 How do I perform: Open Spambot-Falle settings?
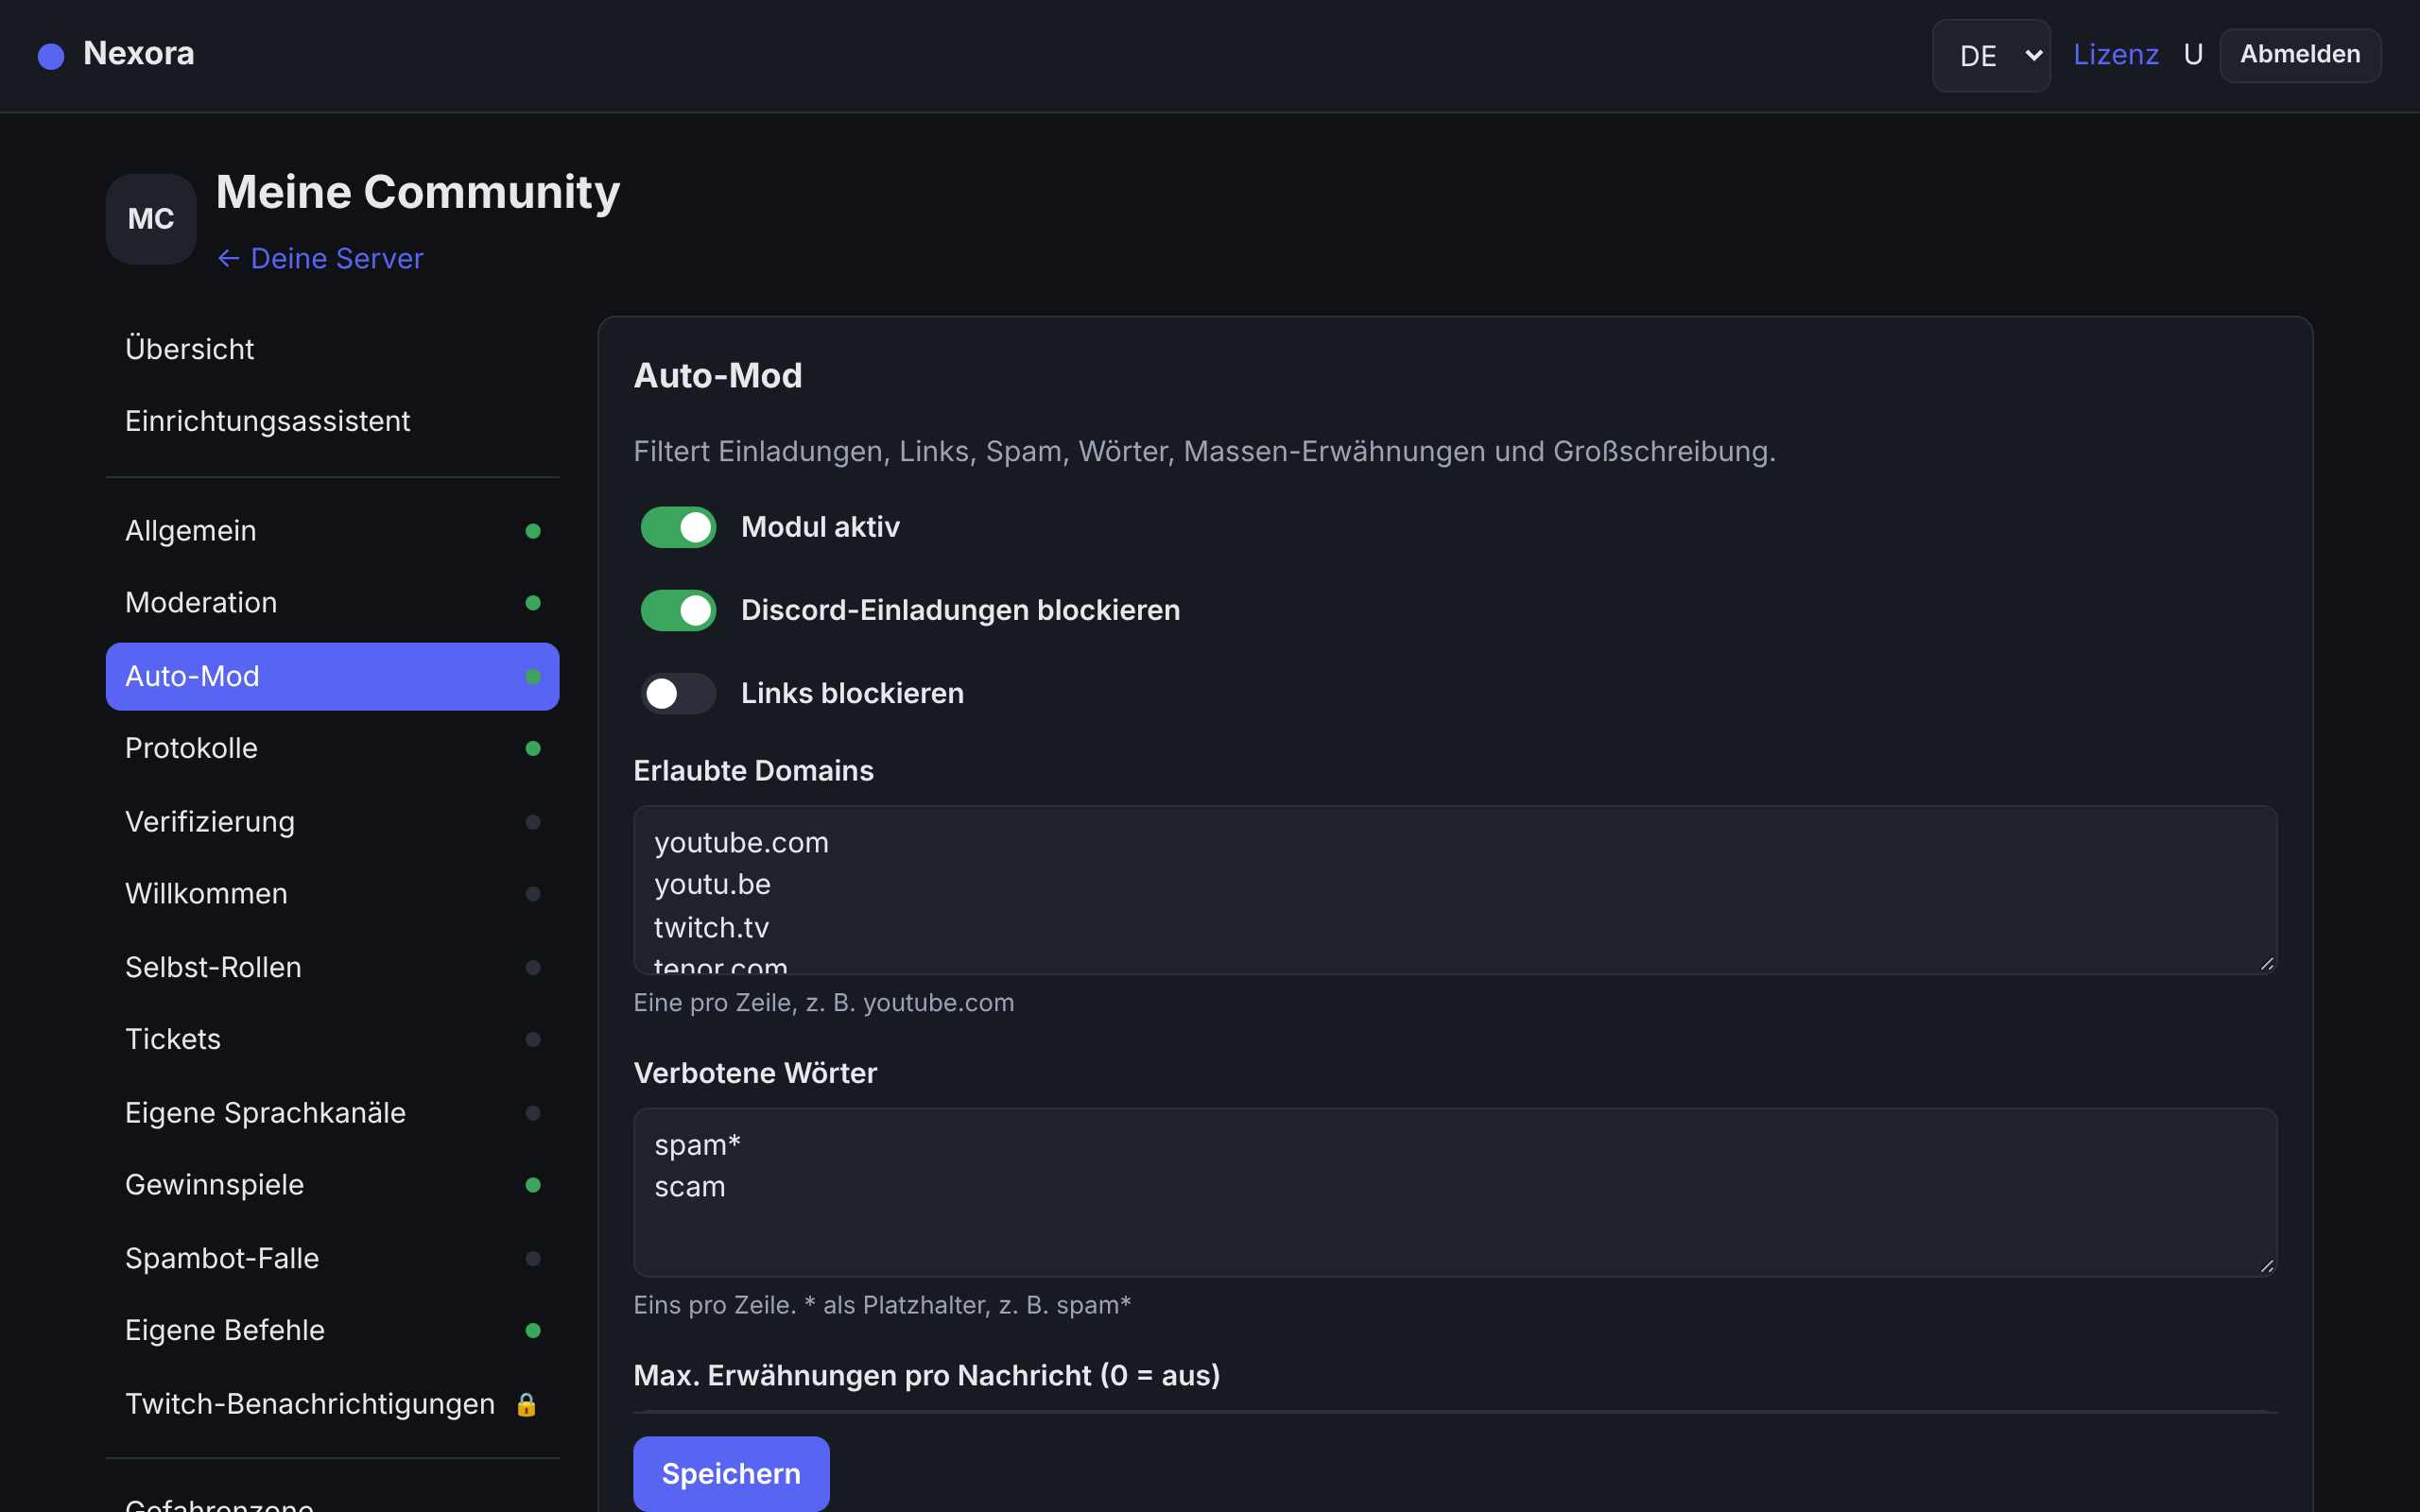pos(332,1259)
